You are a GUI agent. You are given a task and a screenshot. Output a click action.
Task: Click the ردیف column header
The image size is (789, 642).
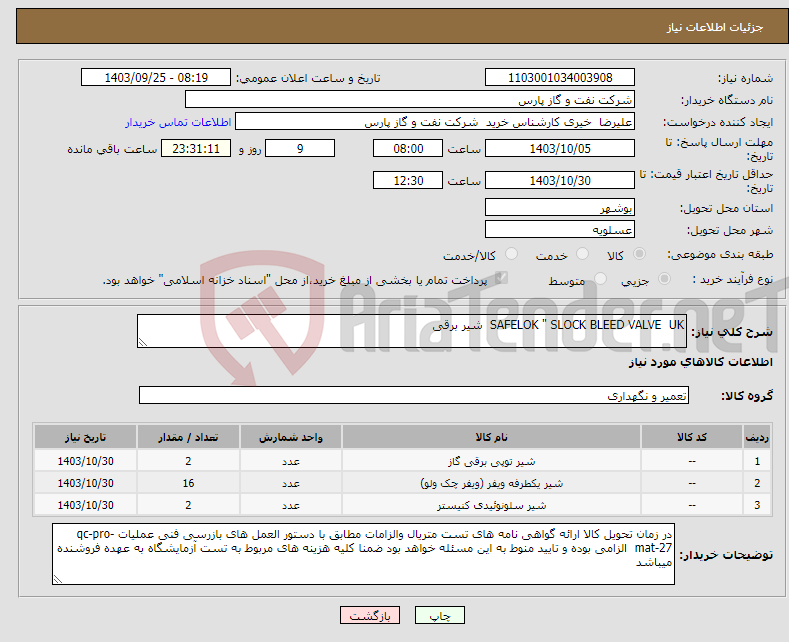pyautogui.click(x=757, y=437)
